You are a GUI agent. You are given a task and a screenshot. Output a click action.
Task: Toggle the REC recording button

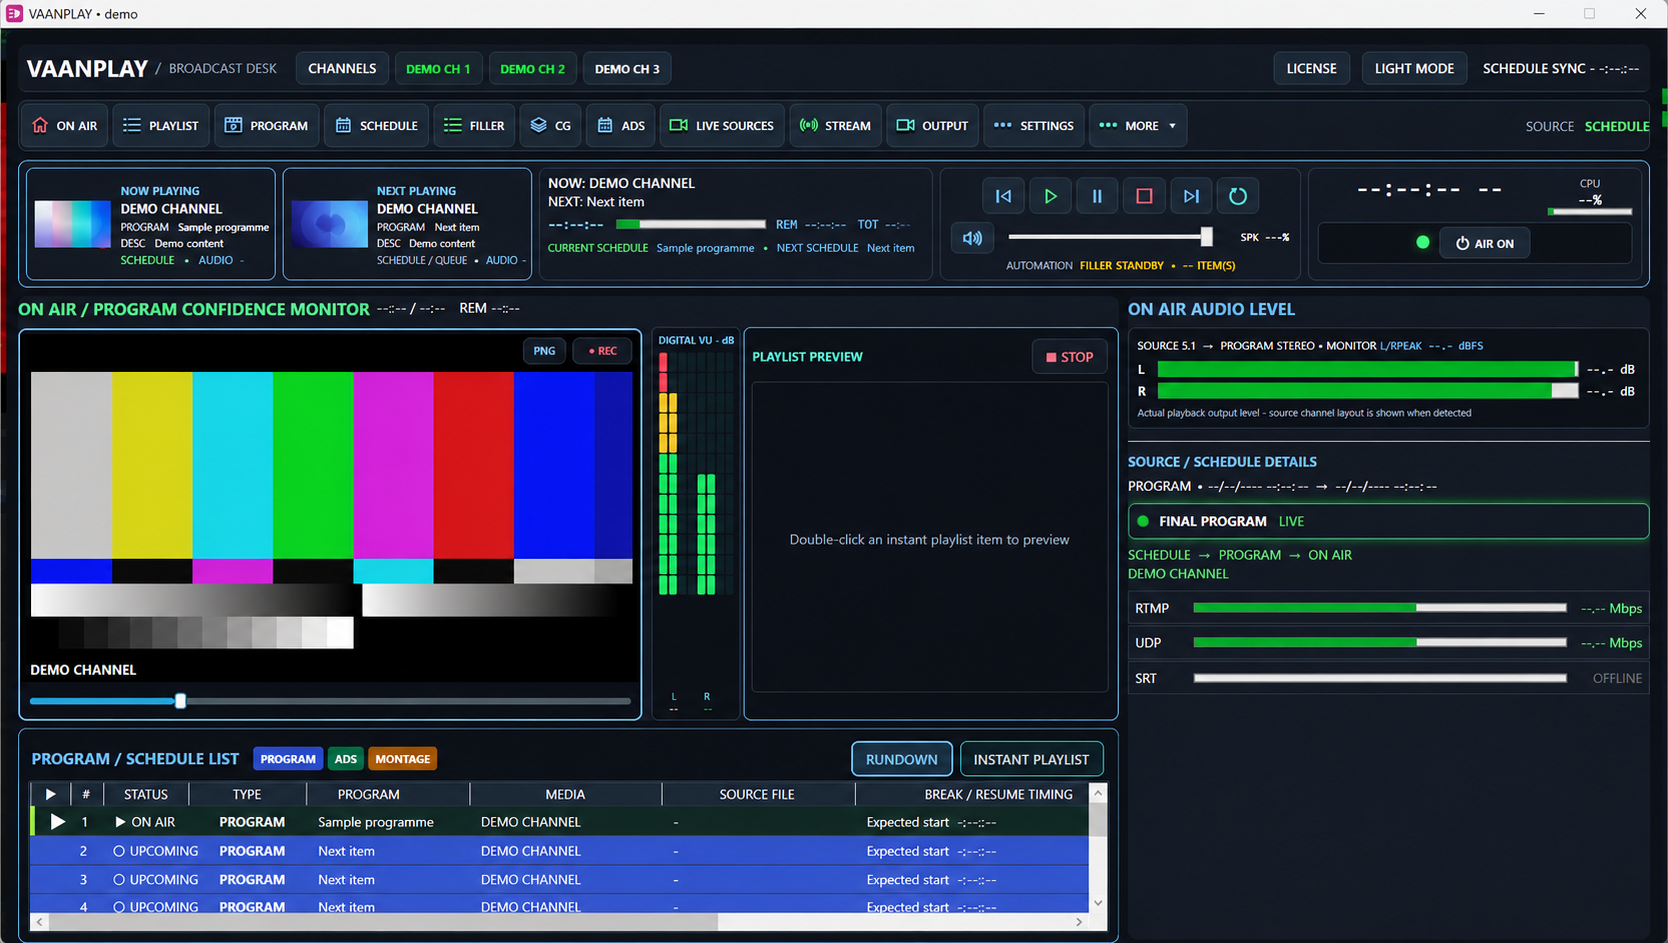(602, 351)
